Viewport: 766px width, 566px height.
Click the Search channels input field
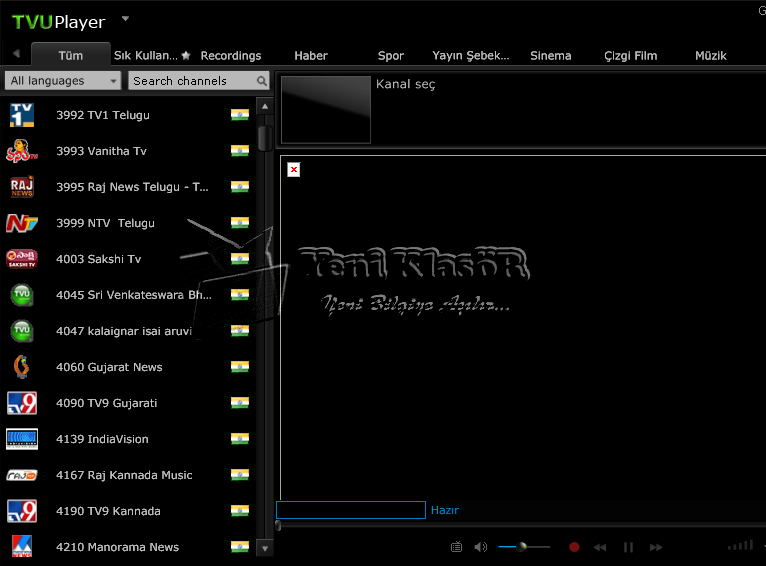point(190,81)
